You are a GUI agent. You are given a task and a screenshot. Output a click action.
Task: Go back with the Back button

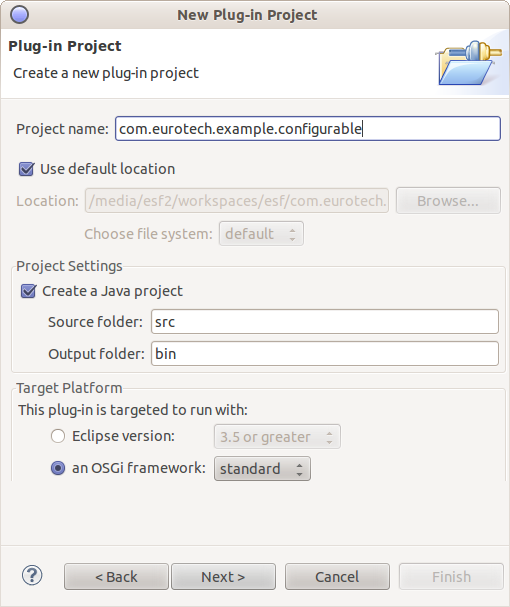click(116, 577)
